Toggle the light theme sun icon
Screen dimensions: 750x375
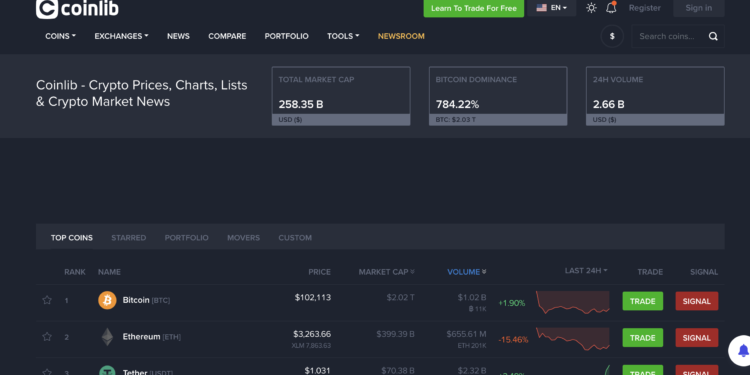click(x=591, y=8)
